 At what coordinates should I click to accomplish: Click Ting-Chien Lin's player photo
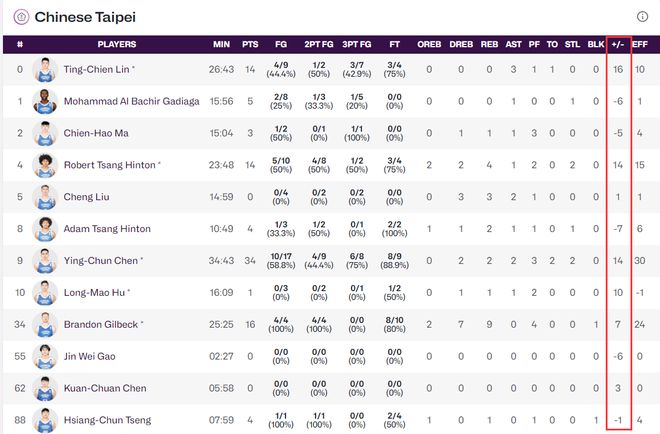pyautogui.click(x=45, y=70)
